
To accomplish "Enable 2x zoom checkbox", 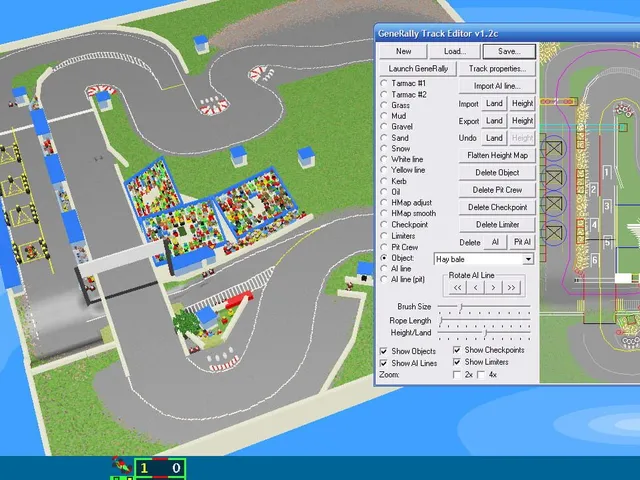I will click(457, 375).
